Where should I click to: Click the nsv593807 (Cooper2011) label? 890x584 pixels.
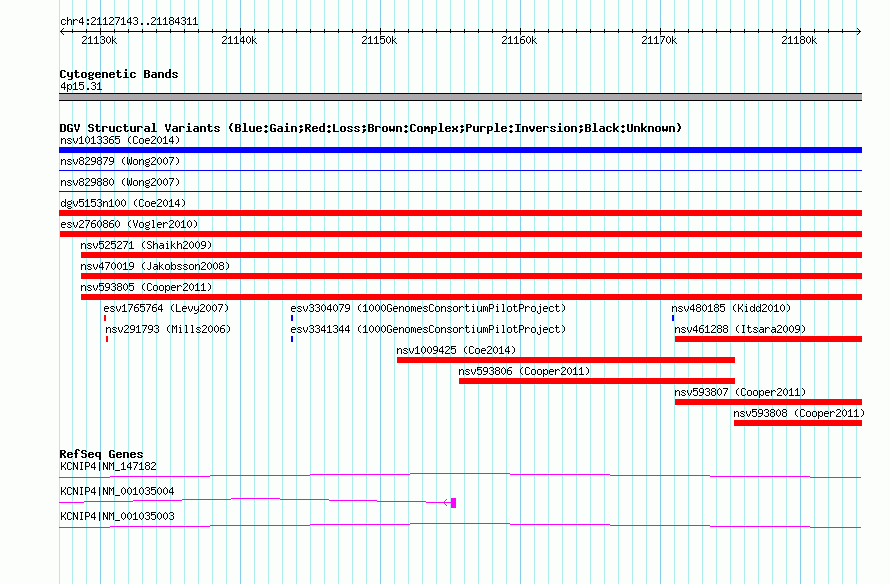coord(740,392)
